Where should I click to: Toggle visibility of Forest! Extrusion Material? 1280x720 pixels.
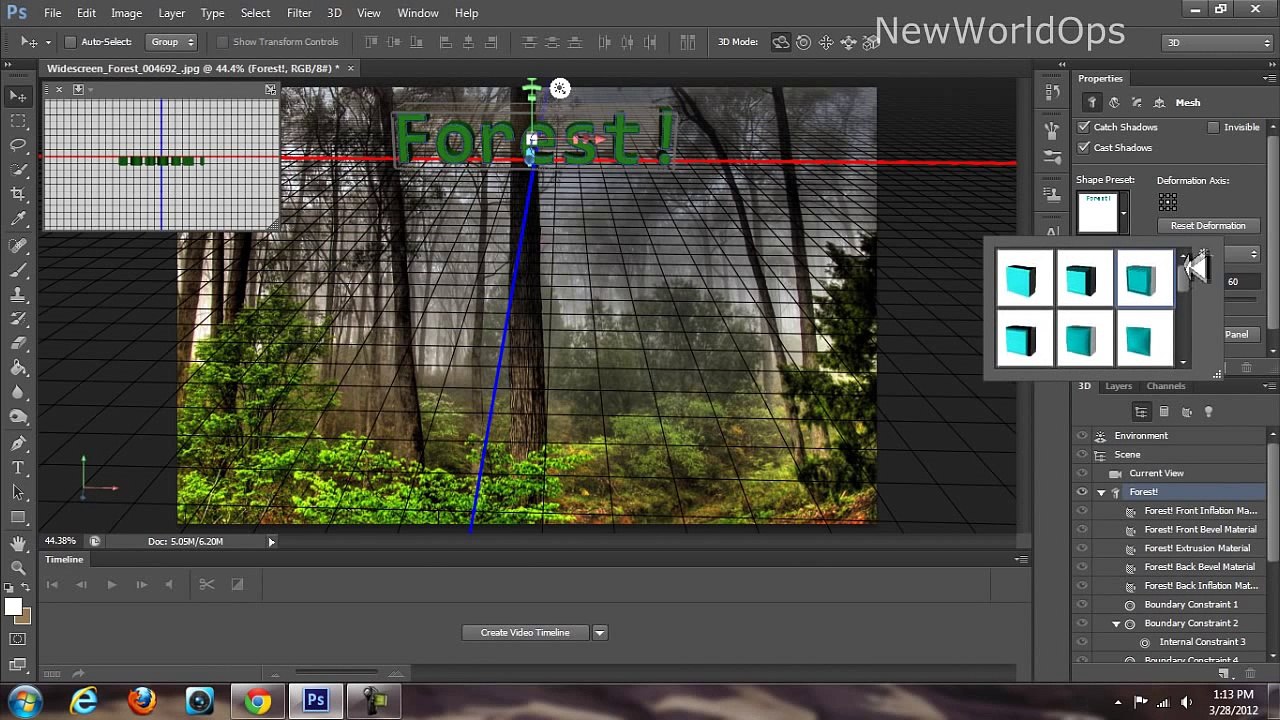pos(1082,548)
